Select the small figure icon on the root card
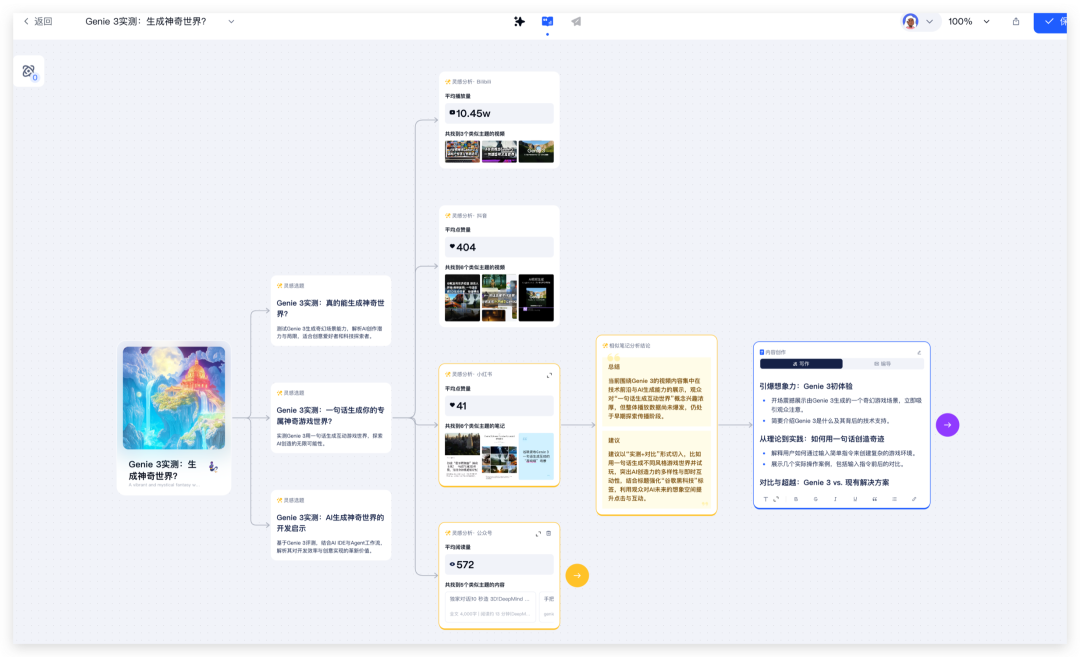 [214, 467]
